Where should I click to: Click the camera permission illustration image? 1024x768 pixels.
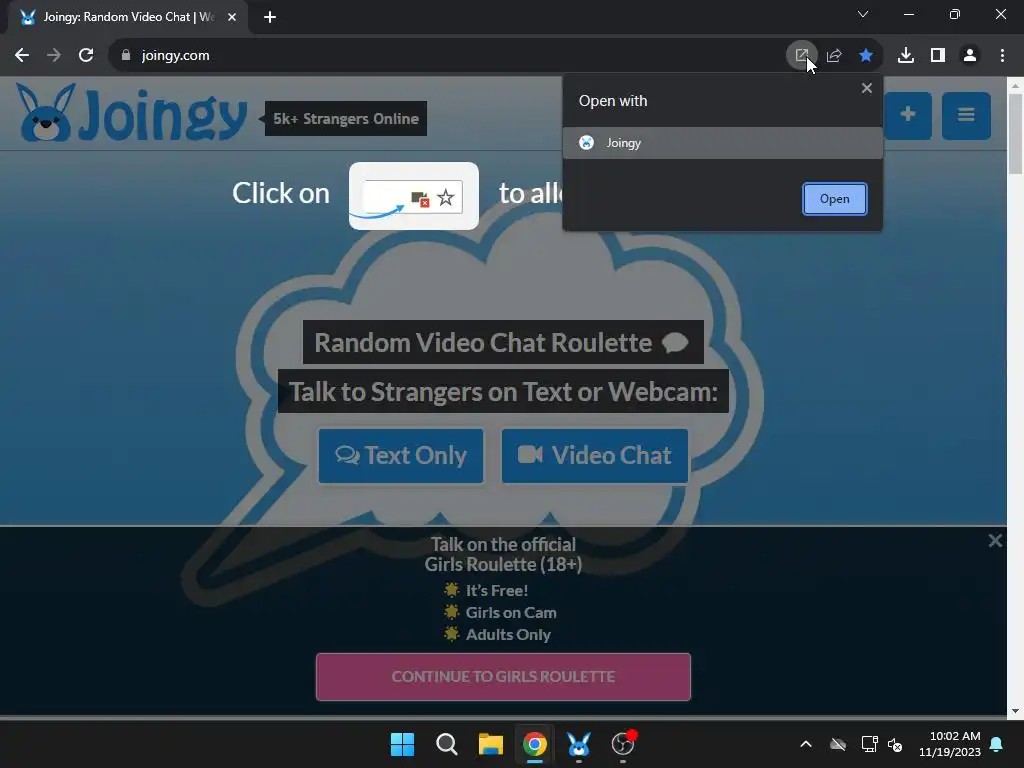(x=413, y=196)
